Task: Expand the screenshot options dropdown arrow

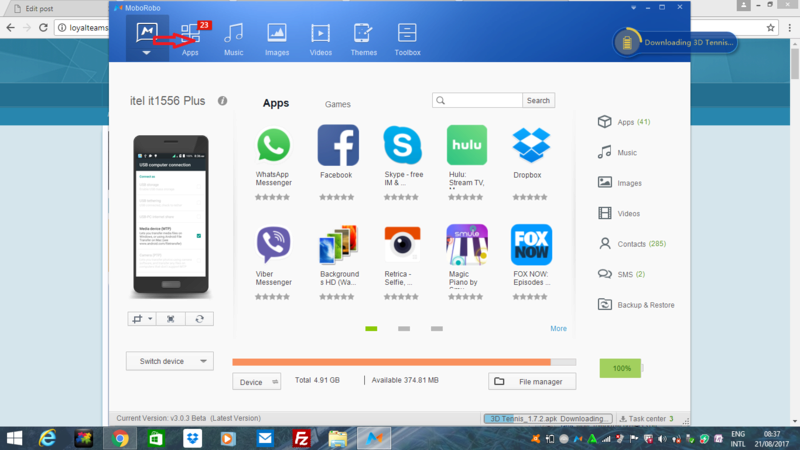Action: tap(150, 319)
